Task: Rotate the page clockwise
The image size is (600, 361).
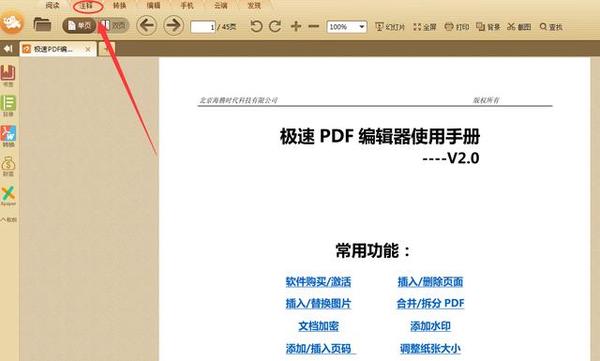Action: pos(275,26)
